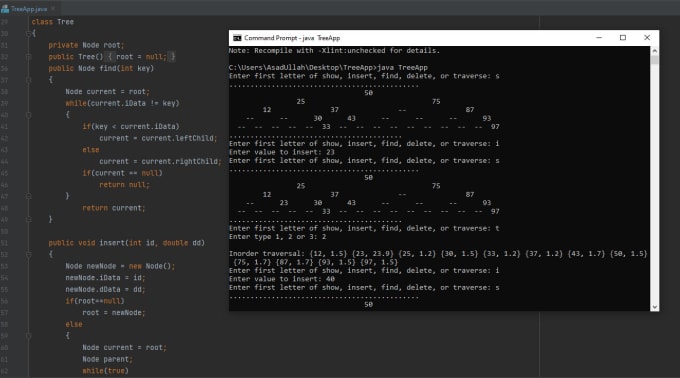Click 'Enter type 1, 2 or 3: 2' line
Viewport: 680px width, 378px height.
coord(278,237)
